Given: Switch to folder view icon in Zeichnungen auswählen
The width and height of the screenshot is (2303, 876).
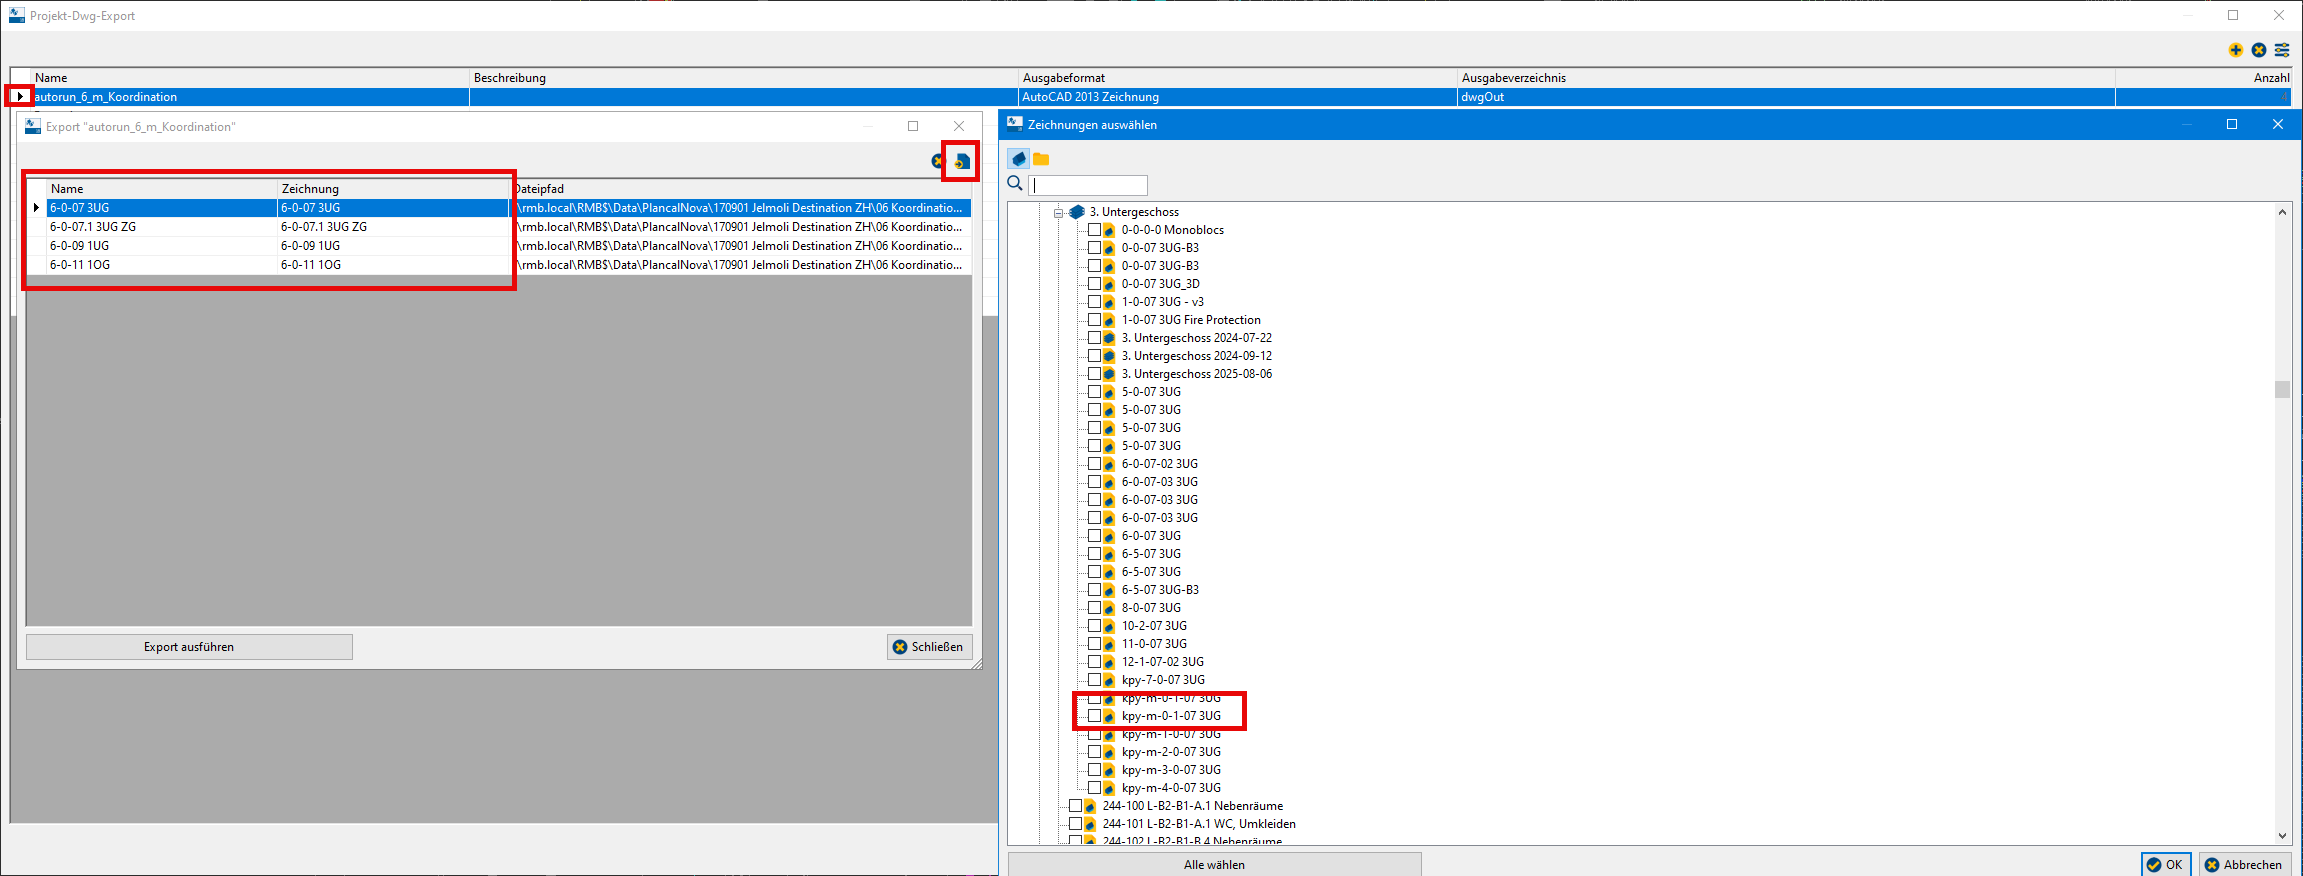Looking at the screenshot, I should click(1041, 159).
